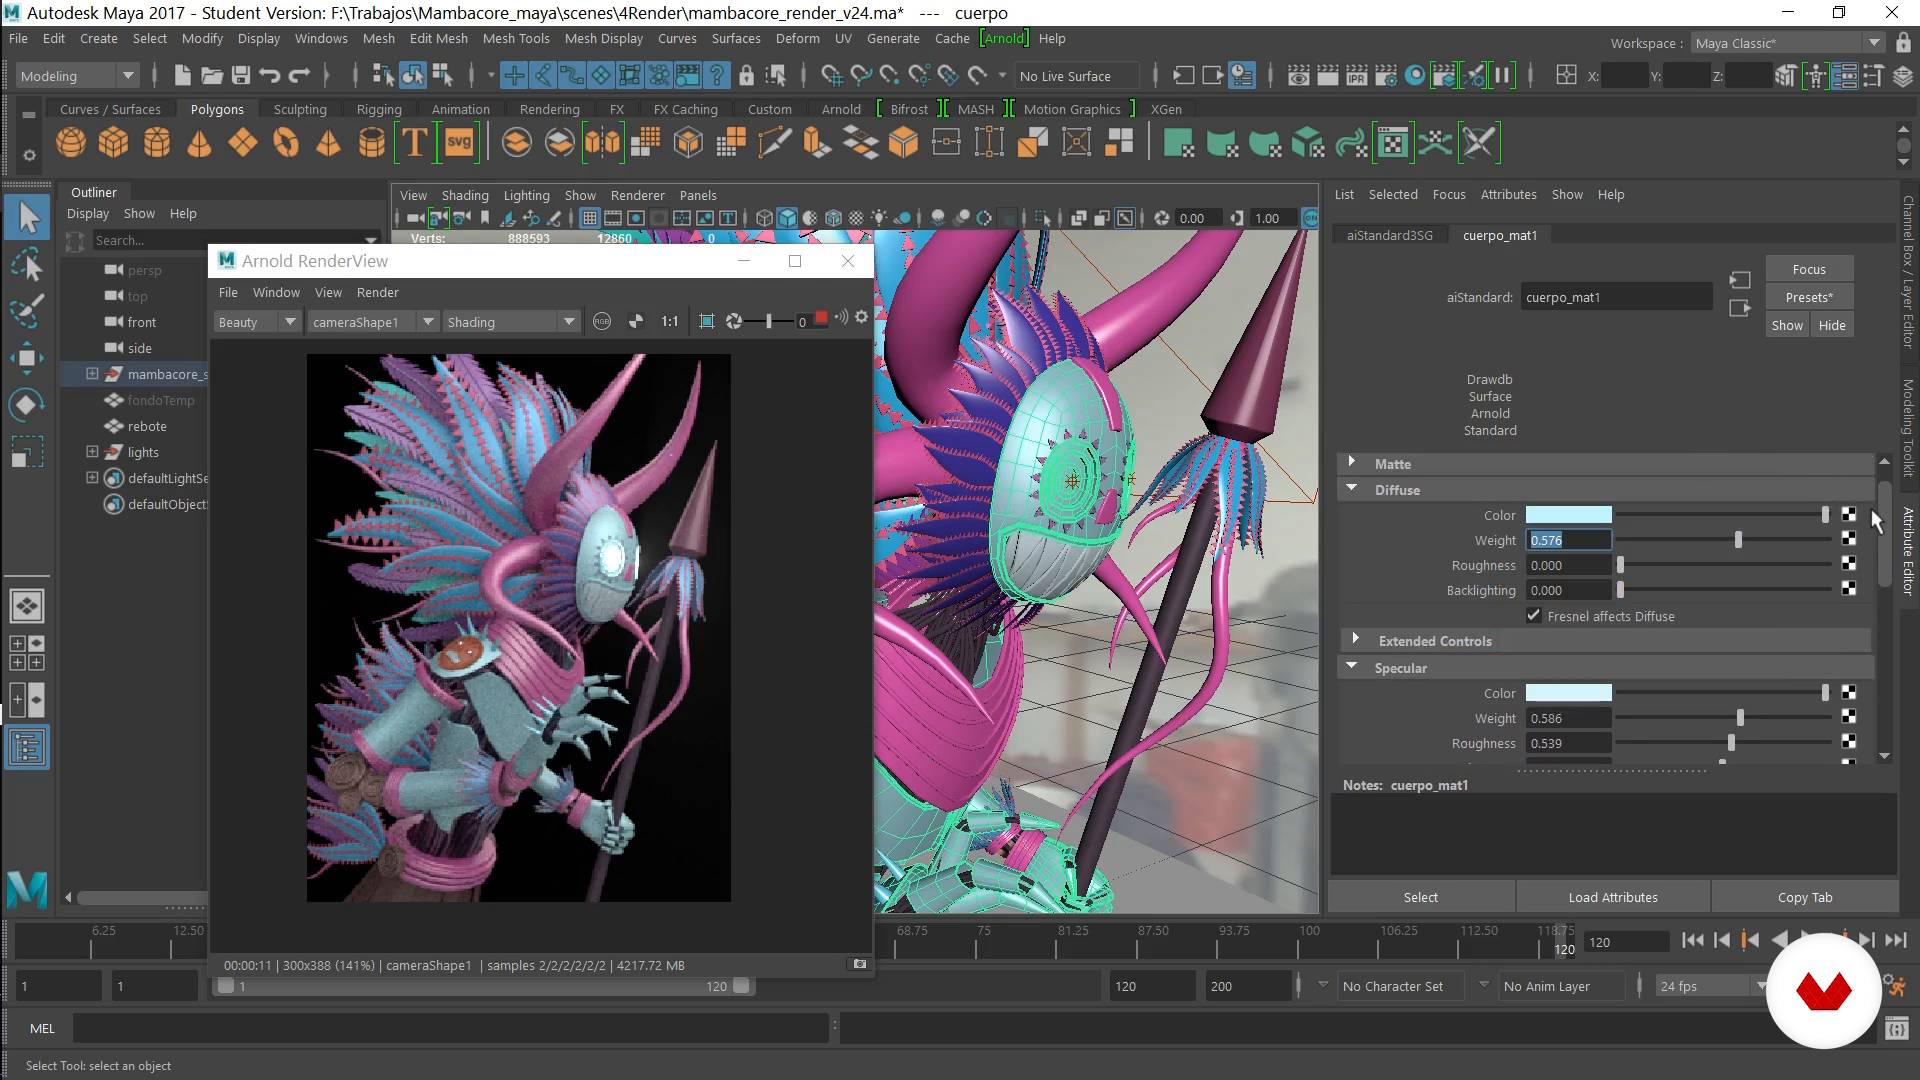The width and height of the screenshot is (1920, 1080).
Task: Click the snapshot camera icon in RenderView status
Action: coord(859,964)
